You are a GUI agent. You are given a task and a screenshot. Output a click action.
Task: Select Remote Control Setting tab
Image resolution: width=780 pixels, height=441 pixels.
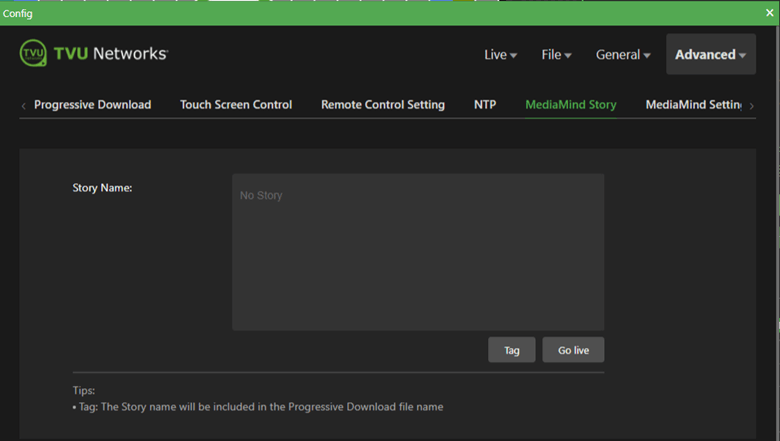[x=383, y=104]
